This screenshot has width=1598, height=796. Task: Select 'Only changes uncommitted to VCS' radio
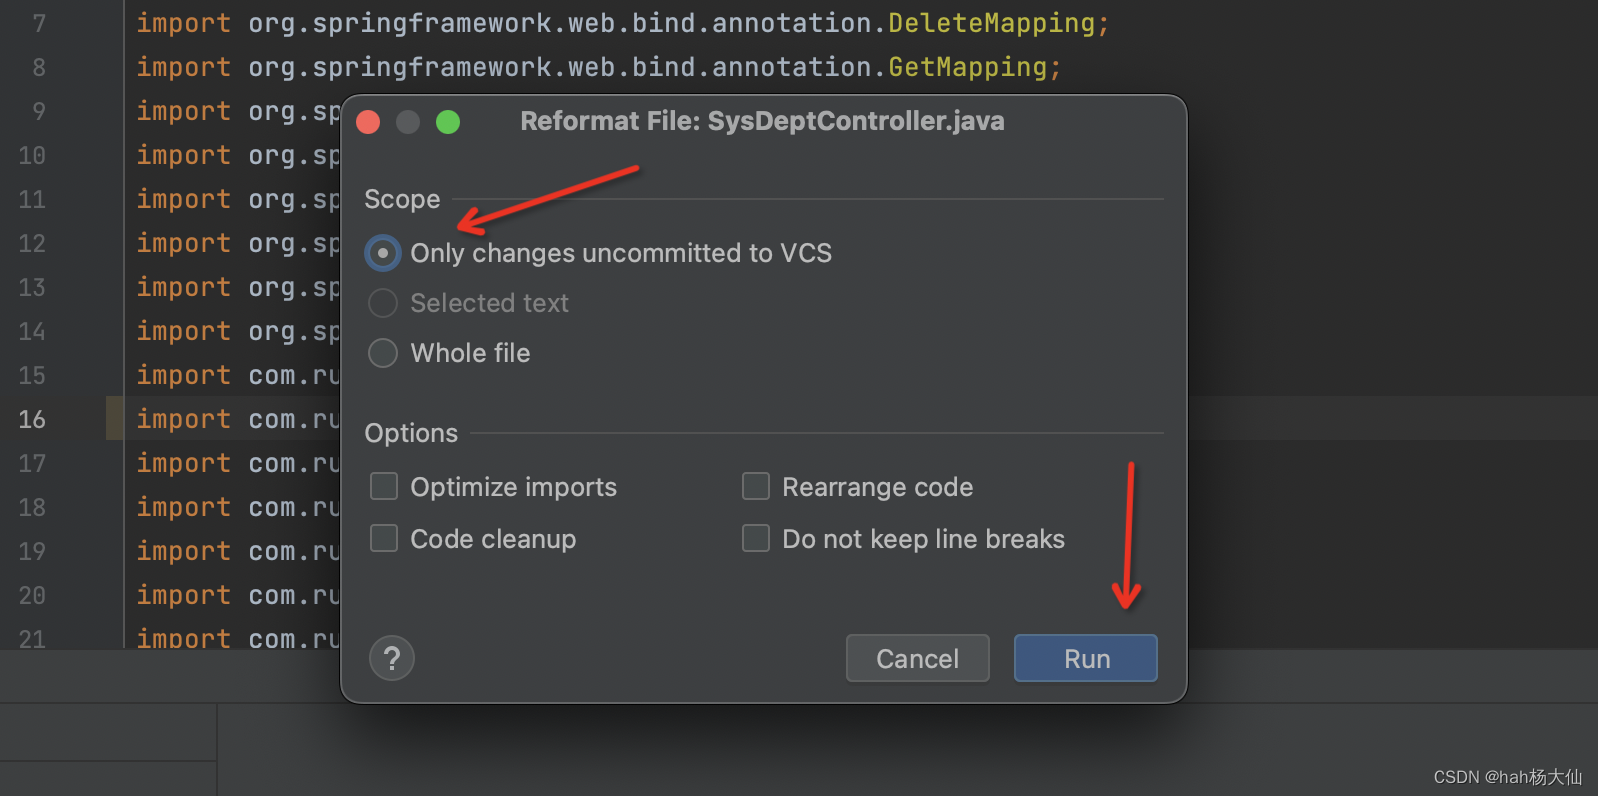pyautogui.click(x=383, y=253)
